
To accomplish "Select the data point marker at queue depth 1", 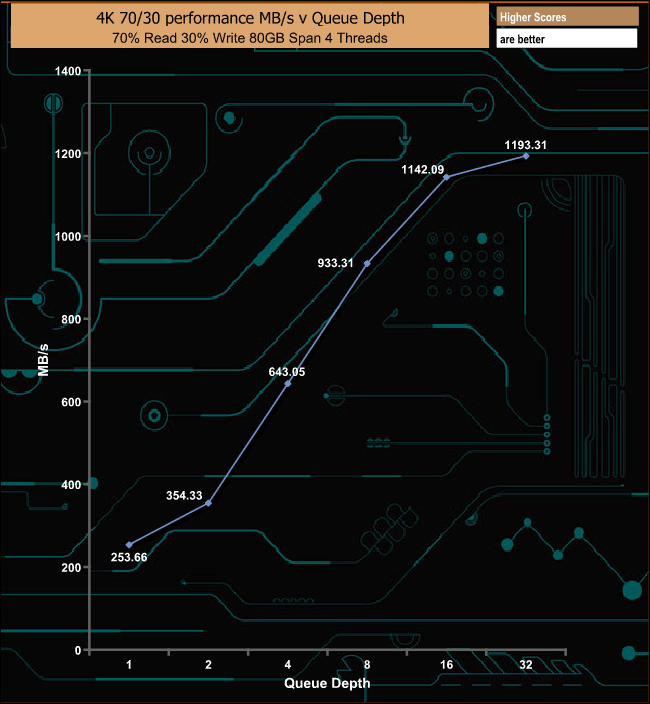I will pyautogui.click(x=129, y=545).
